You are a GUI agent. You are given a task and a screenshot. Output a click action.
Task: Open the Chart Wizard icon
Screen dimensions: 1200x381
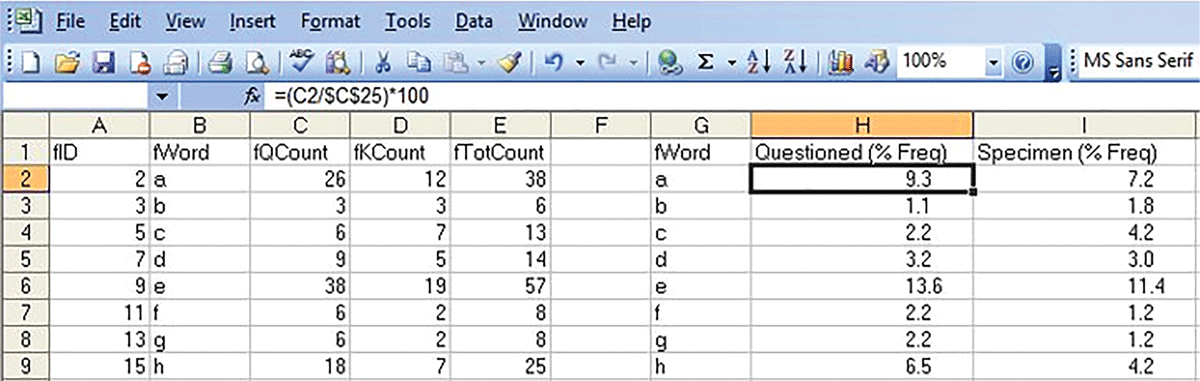click(x=842, y=63)
